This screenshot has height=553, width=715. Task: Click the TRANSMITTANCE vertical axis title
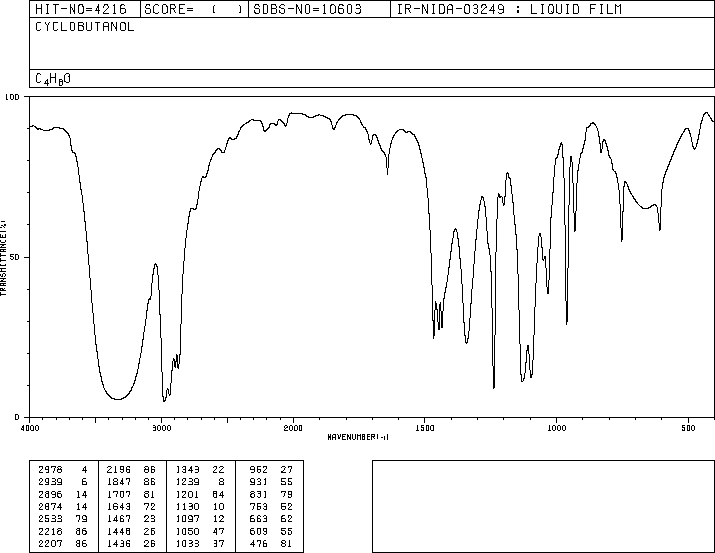pyautogui.click(x=3, y=258)
